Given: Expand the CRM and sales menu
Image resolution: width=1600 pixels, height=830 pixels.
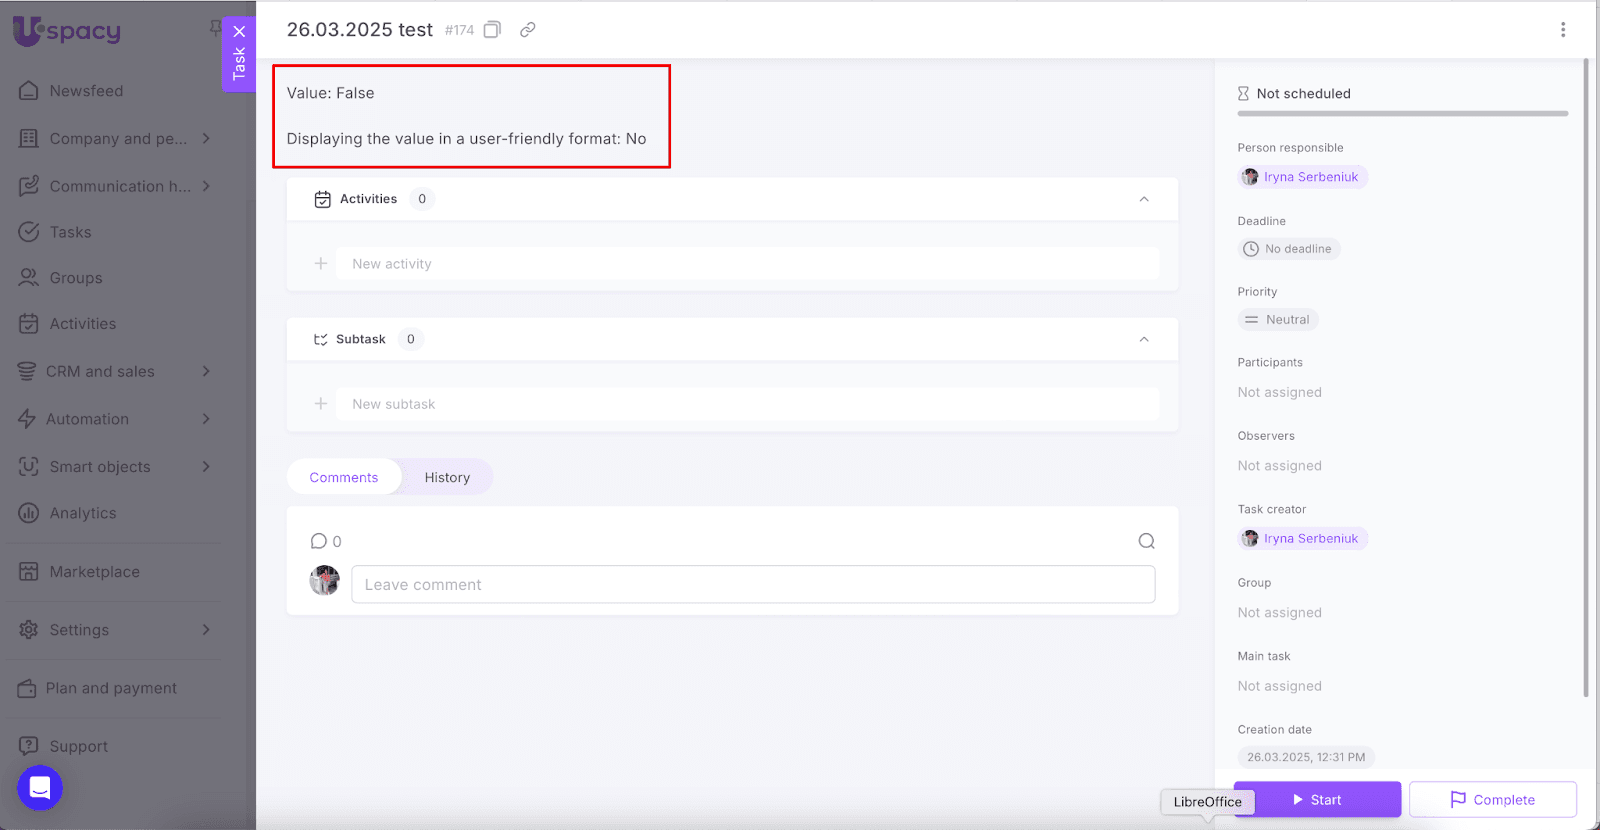Looking at the screenshot, I should pos(206,371).
